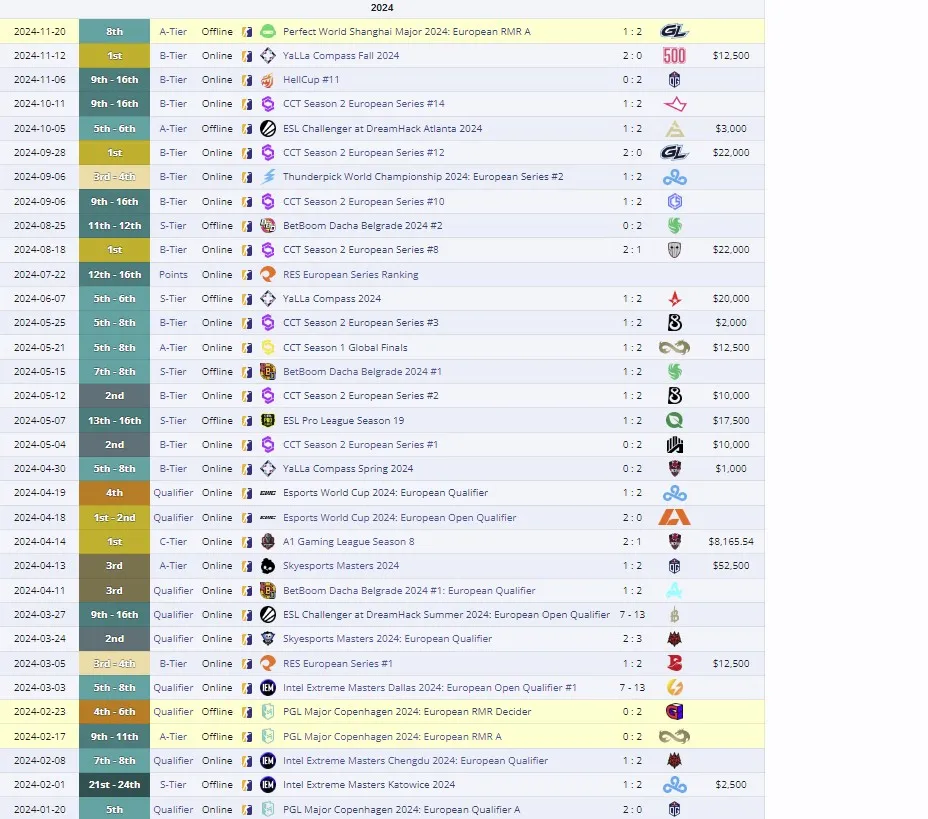Click the date 2024-03-27

click(40, 615)
